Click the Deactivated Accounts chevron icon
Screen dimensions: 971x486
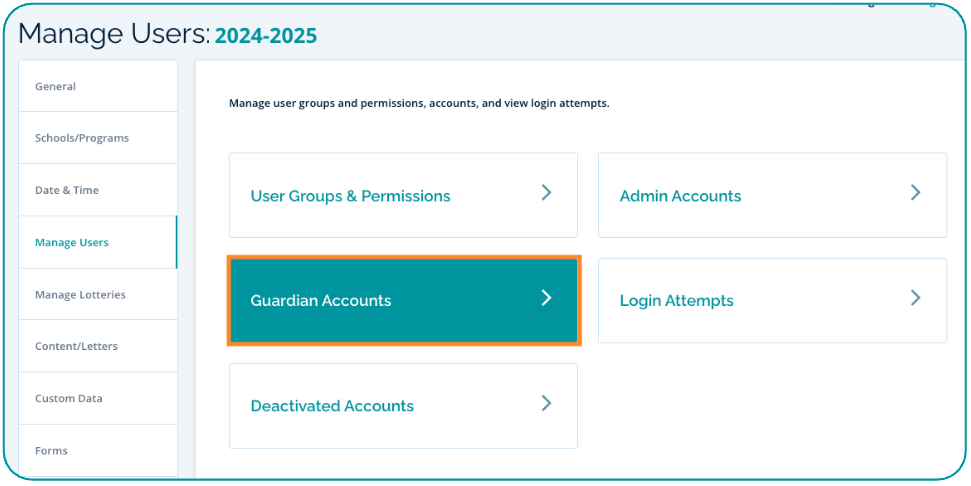[x=546, y=403]
